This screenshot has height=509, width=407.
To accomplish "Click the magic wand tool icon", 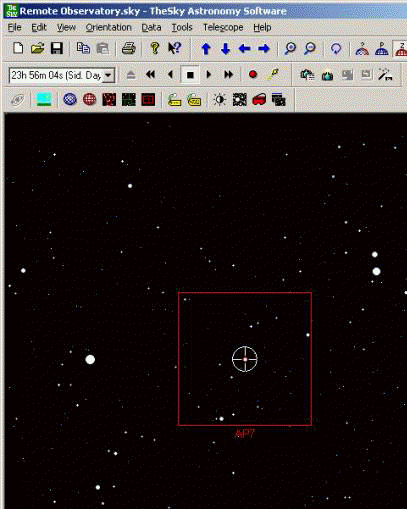I will pyautogui.click(x=385, y=75).
